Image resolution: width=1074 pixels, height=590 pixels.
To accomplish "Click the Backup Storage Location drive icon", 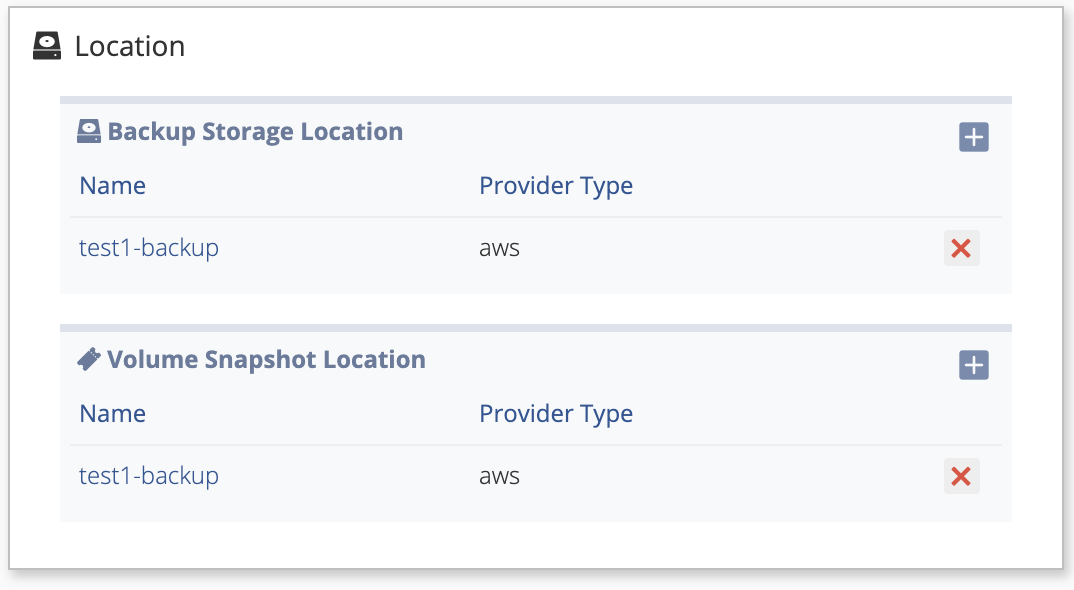I will pyautogui.click(x=88, y=131).
